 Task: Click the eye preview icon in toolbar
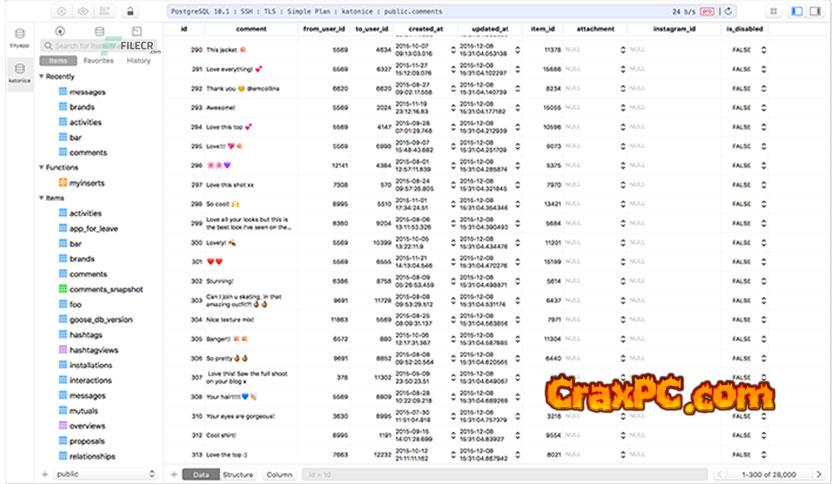click(82, 11)
